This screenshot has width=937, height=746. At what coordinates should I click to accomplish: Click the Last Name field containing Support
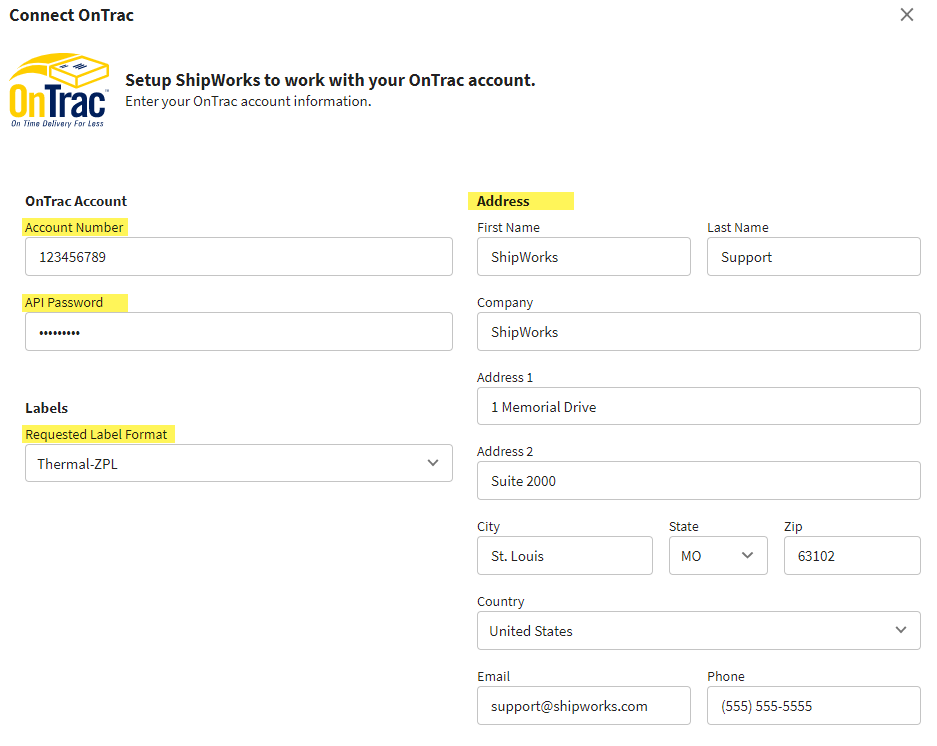[813, 256]
